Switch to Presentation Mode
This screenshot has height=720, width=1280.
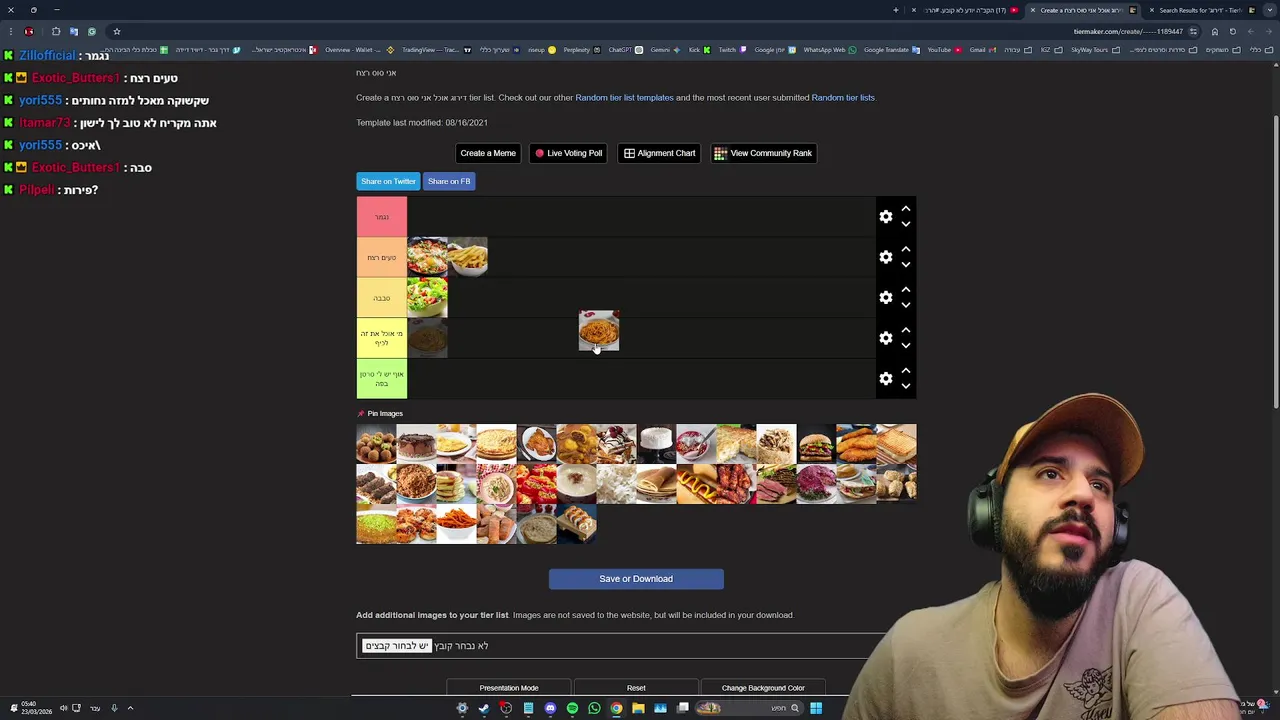coord(509,688)
